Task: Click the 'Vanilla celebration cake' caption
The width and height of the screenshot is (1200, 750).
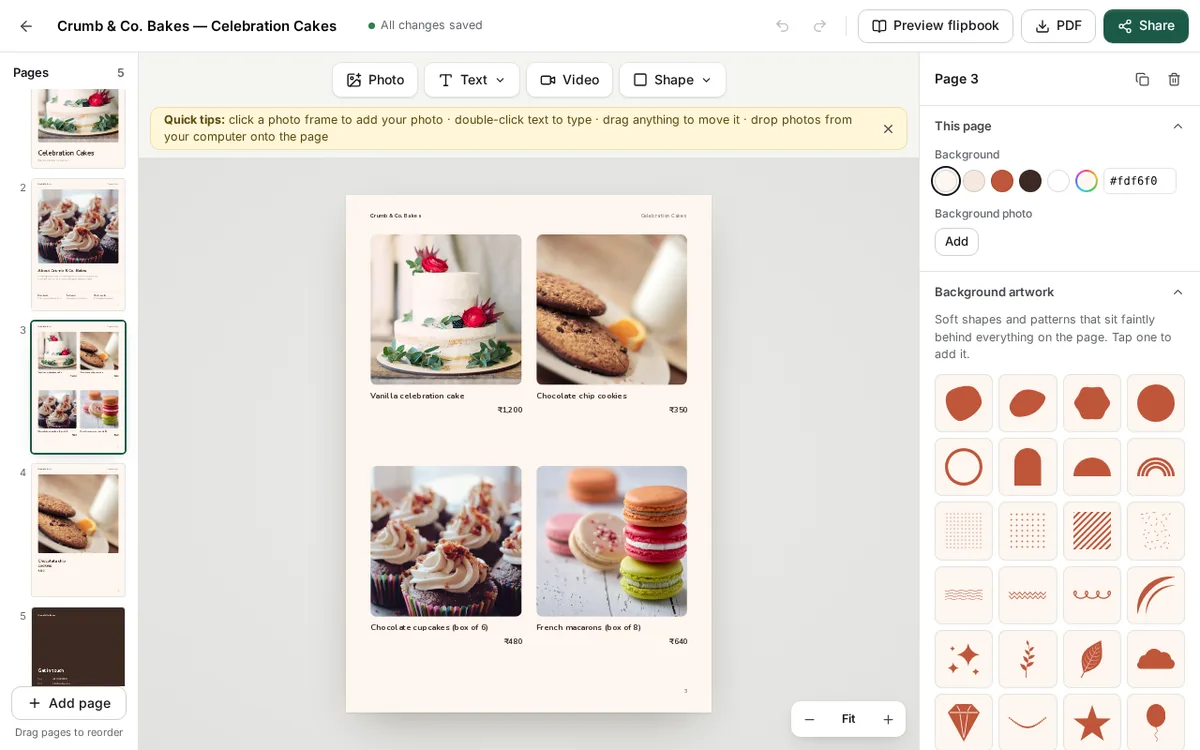Action: click(417, 396)
